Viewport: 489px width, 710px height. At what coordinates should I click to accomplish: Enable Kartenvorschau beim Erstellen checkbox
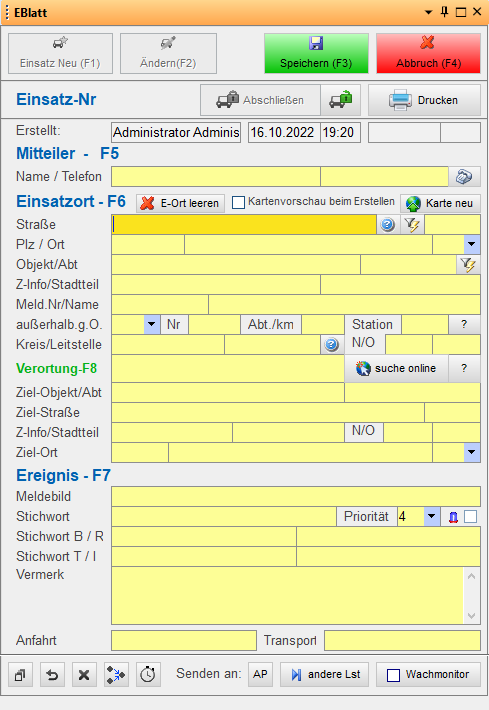[x=238, y=202]
